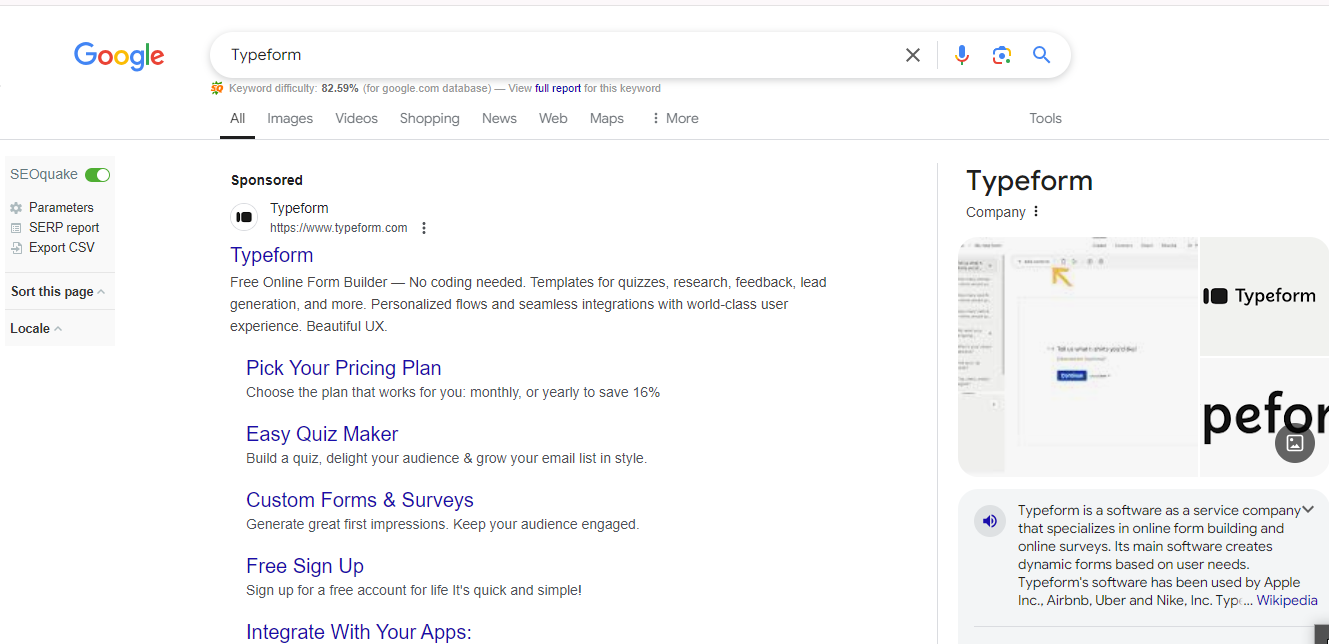
Task: Open Google Lens image search
Action: point(1001,55)
